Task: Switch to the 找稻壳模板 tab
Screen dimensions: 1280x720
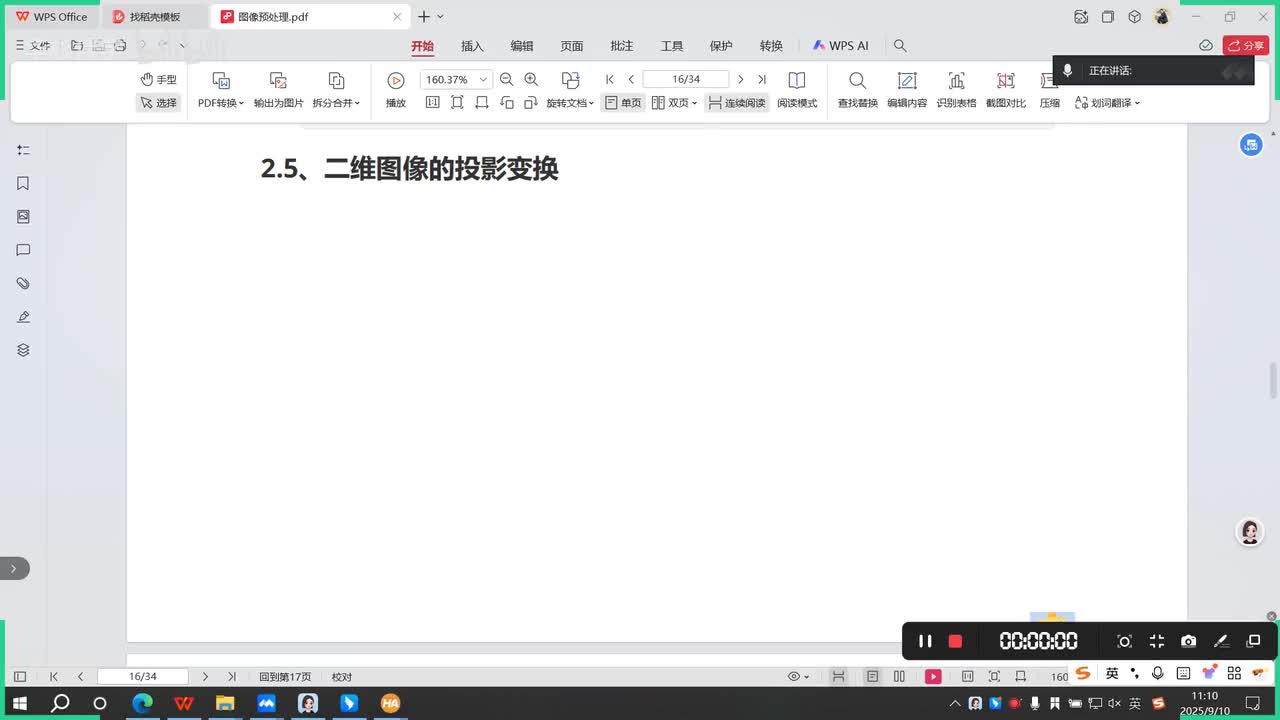Action: (156, 17)
